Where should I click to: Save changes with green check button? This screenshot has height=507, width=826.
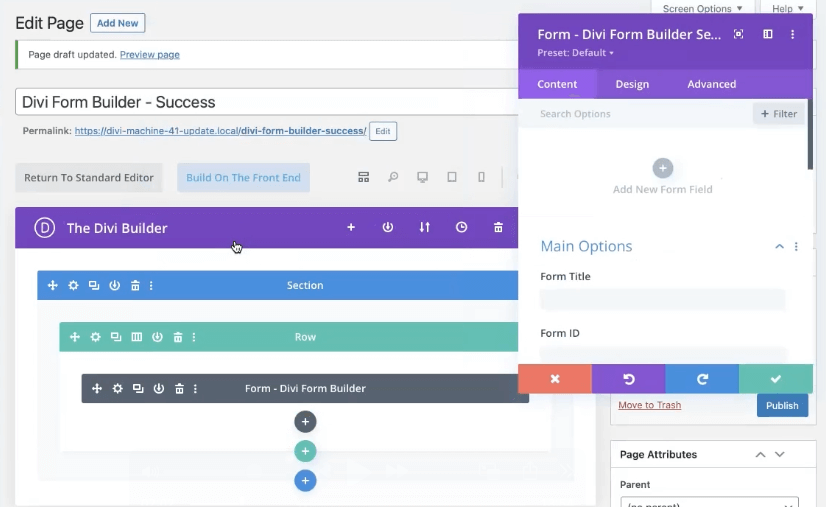pos(775,378)
